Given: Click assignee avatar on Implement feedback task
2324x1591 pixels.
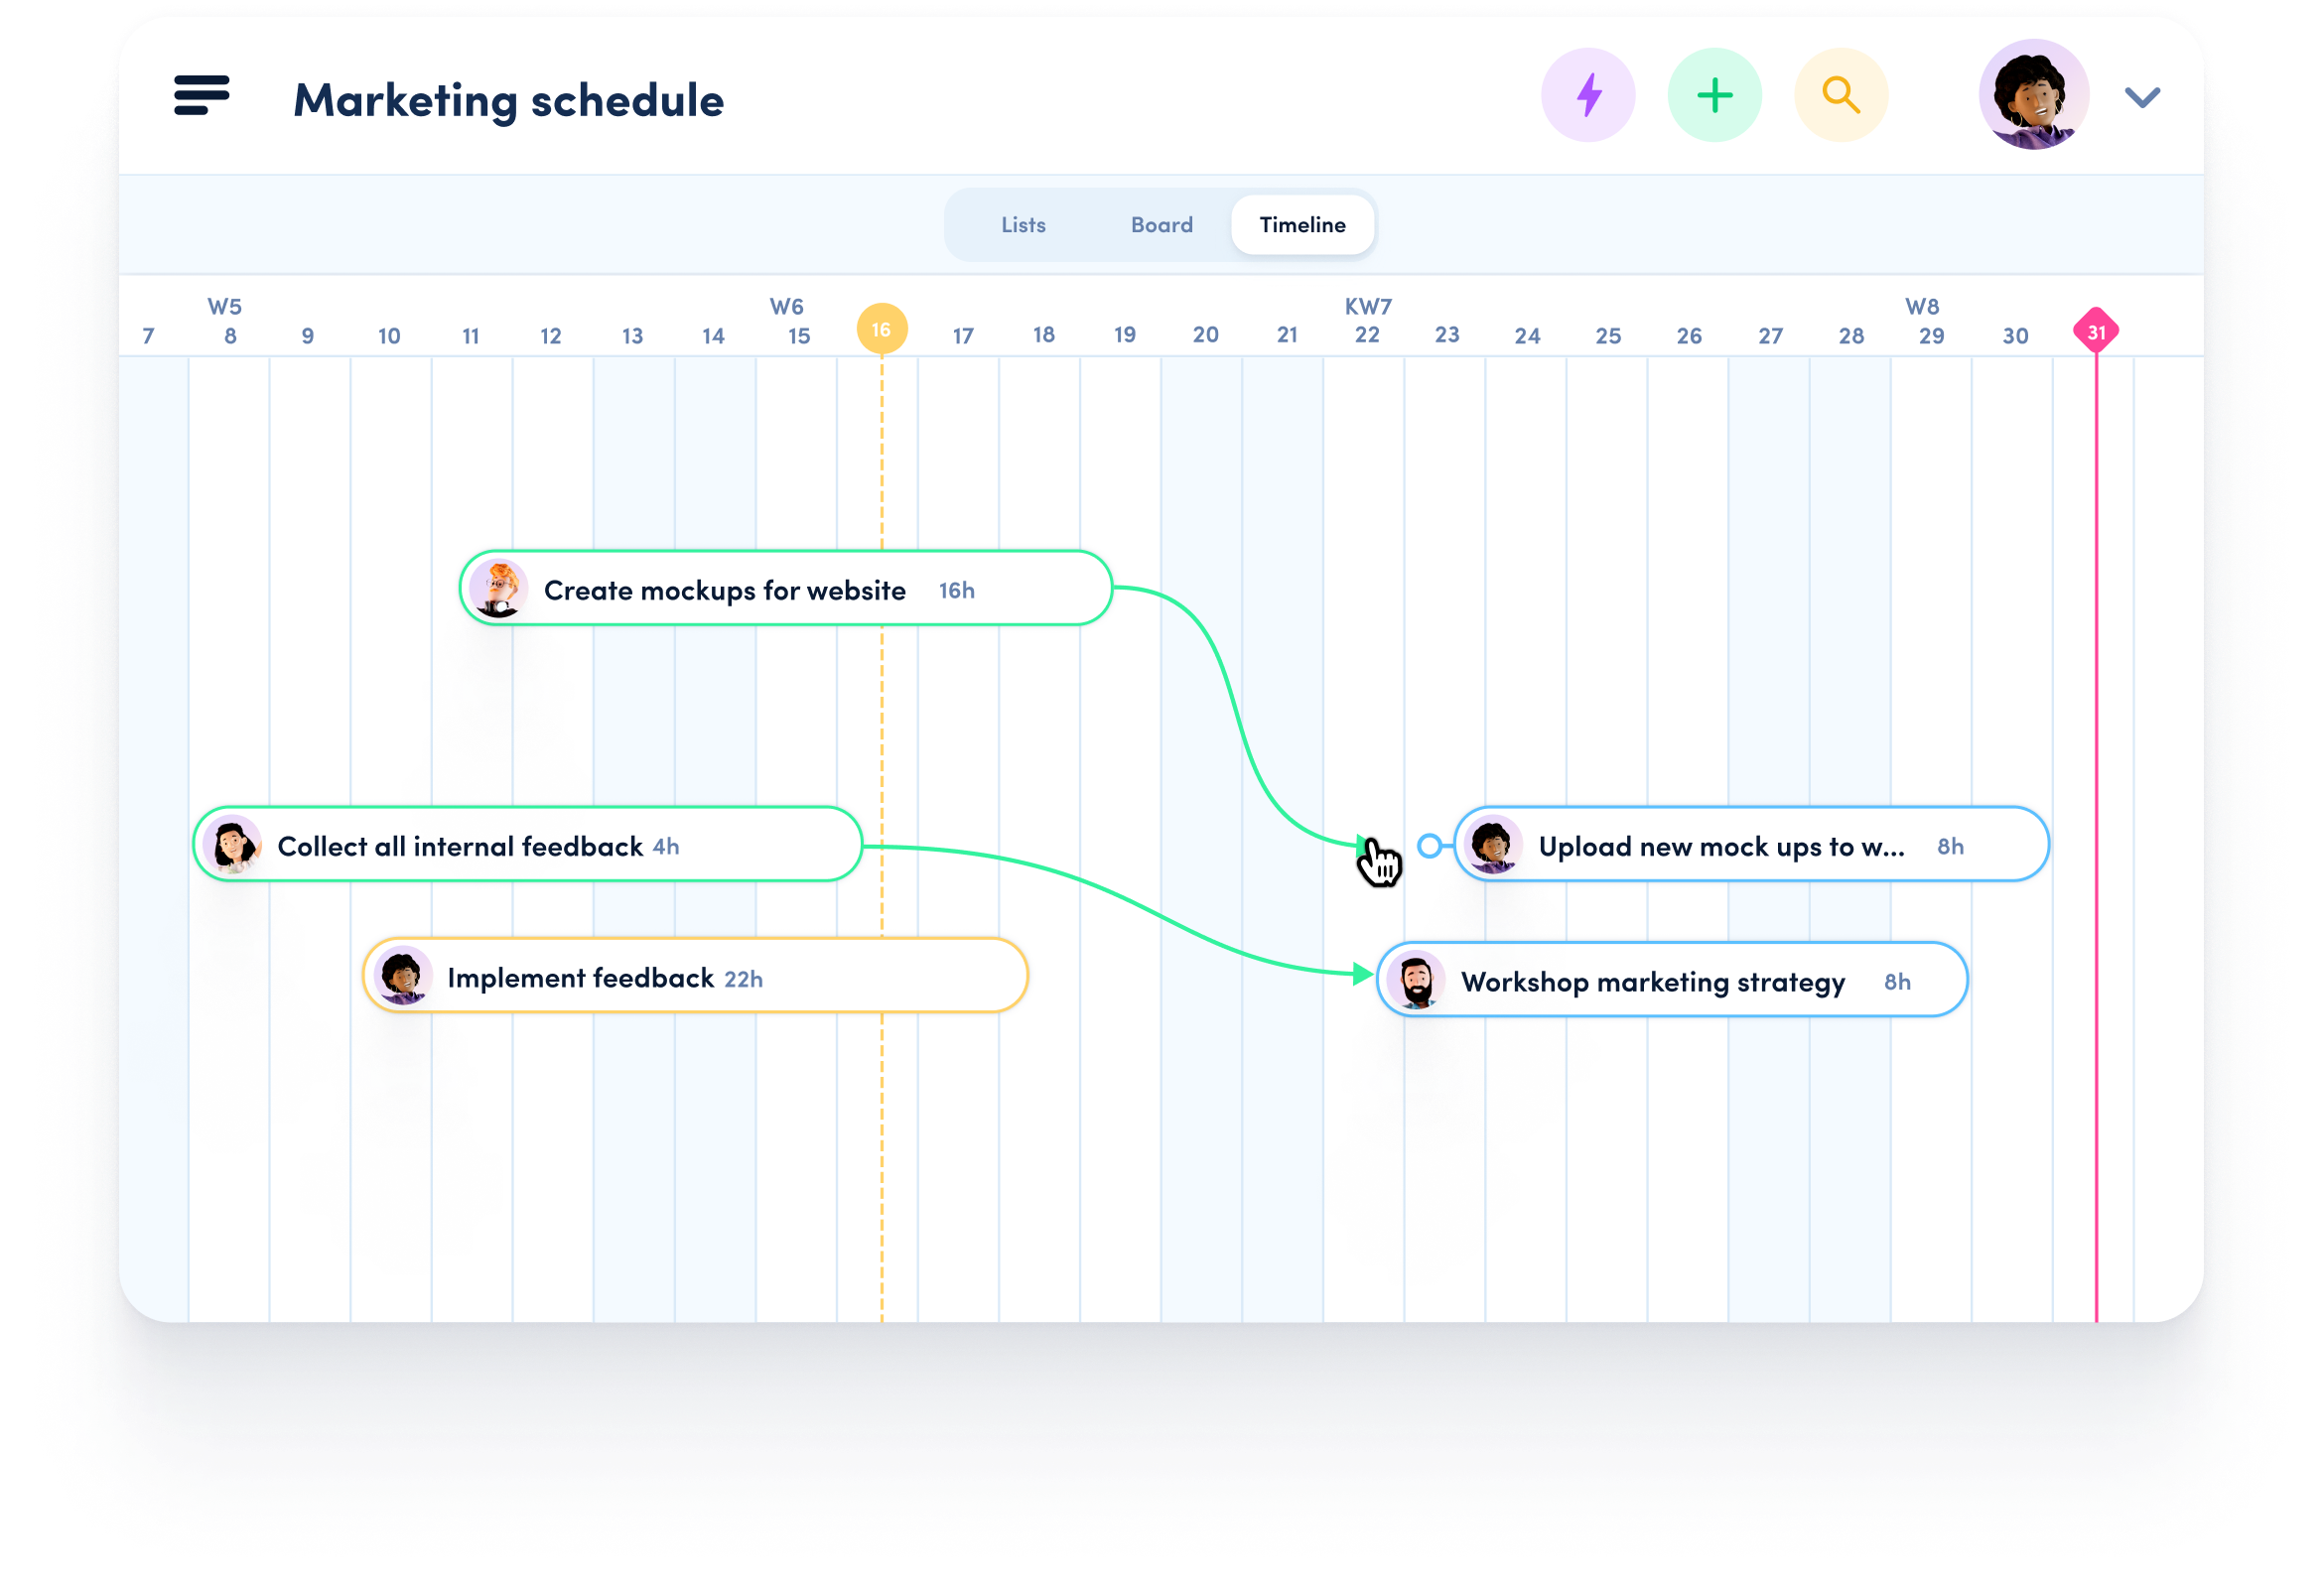Looking at the screenshot, I should click(403, 976).
